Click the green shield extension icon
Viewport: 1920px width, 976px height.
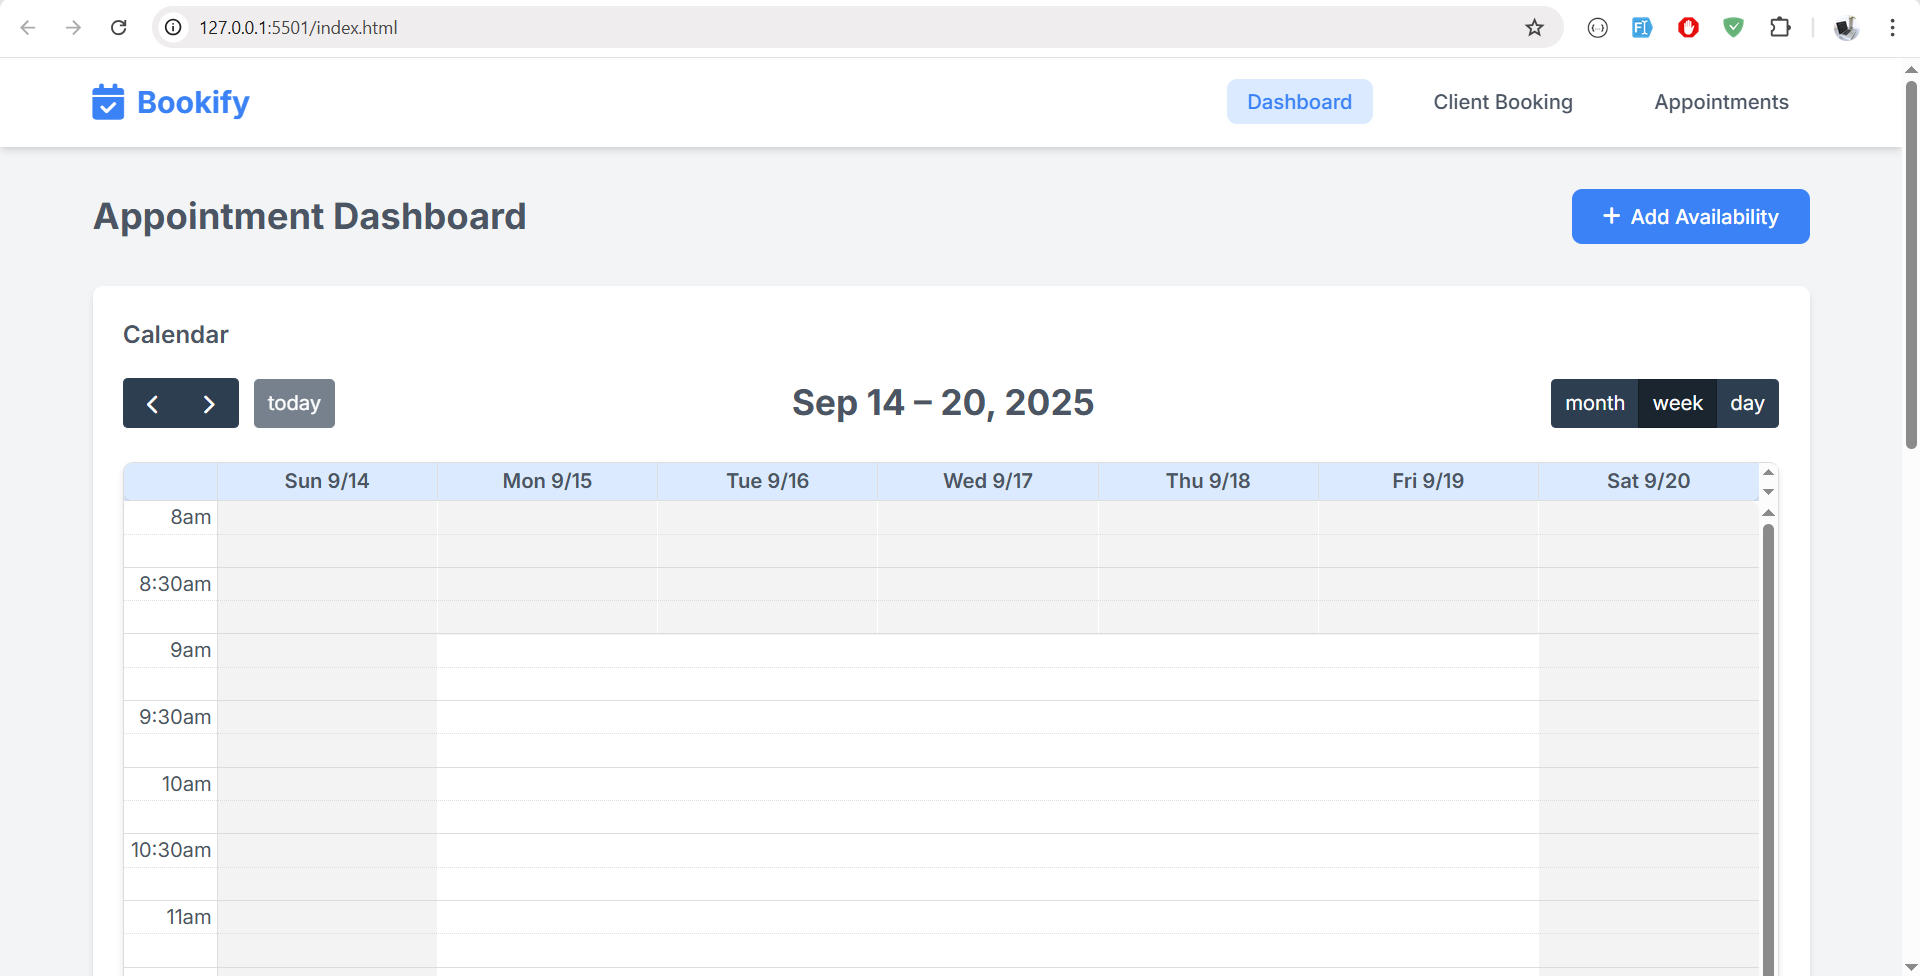[x=1734, y=28]
